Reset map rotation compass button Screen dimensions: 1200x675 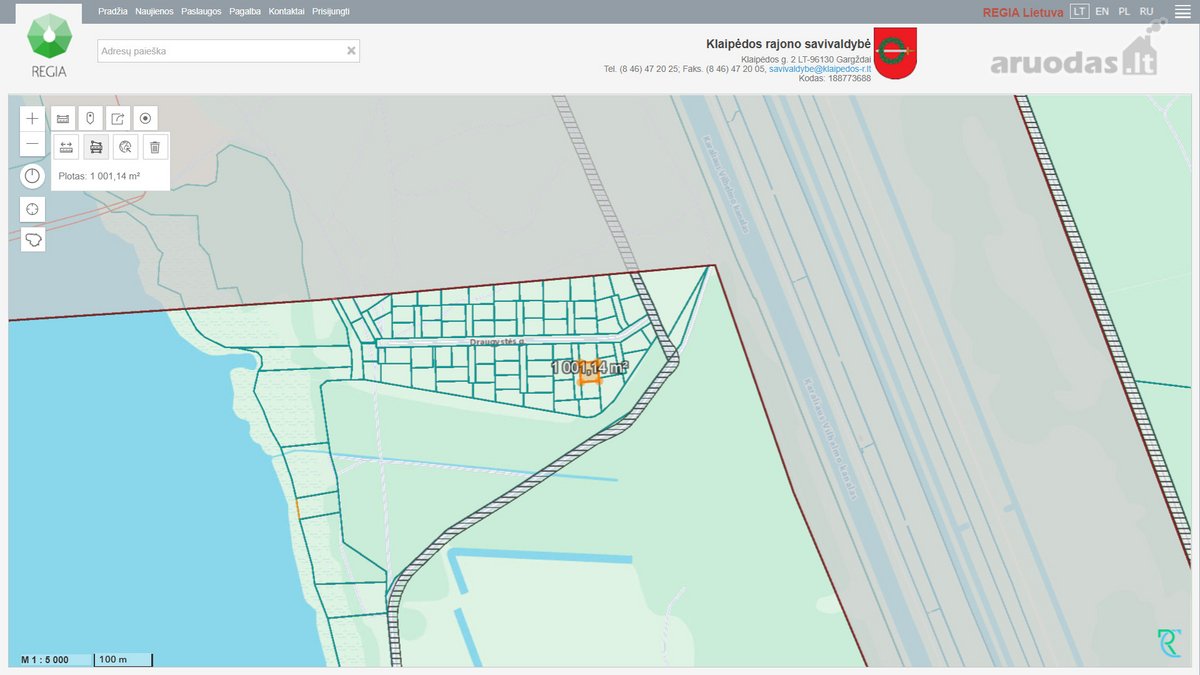pyautogui.click(x=33, y=176)
